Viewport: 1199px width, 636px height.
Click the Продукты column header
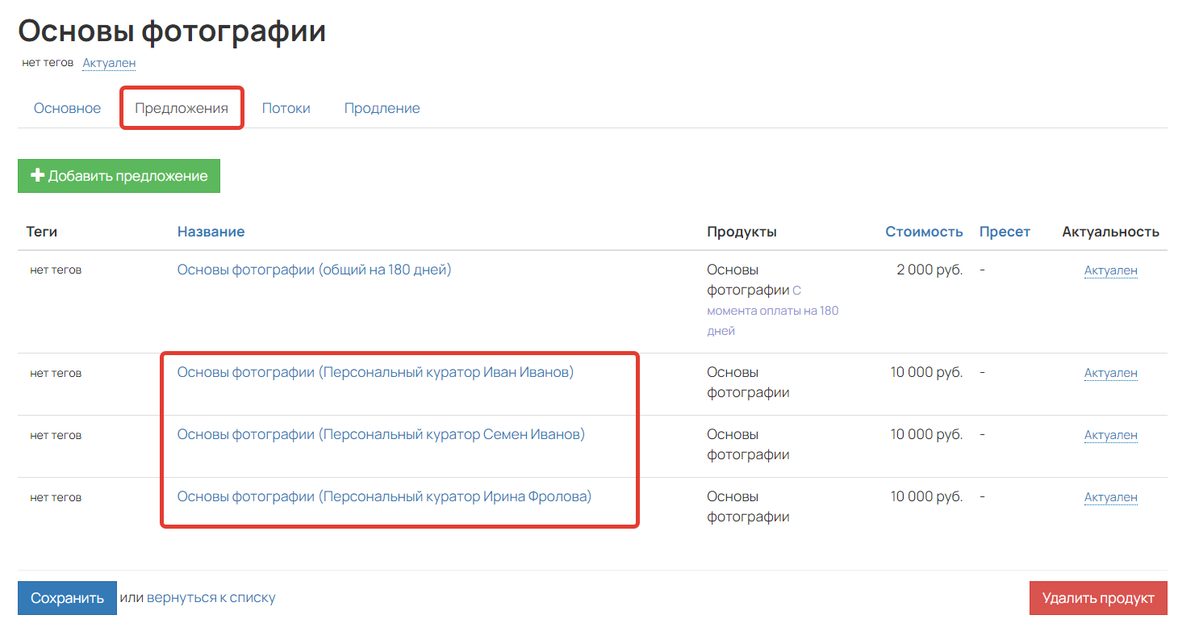click(x=742, y=232)
